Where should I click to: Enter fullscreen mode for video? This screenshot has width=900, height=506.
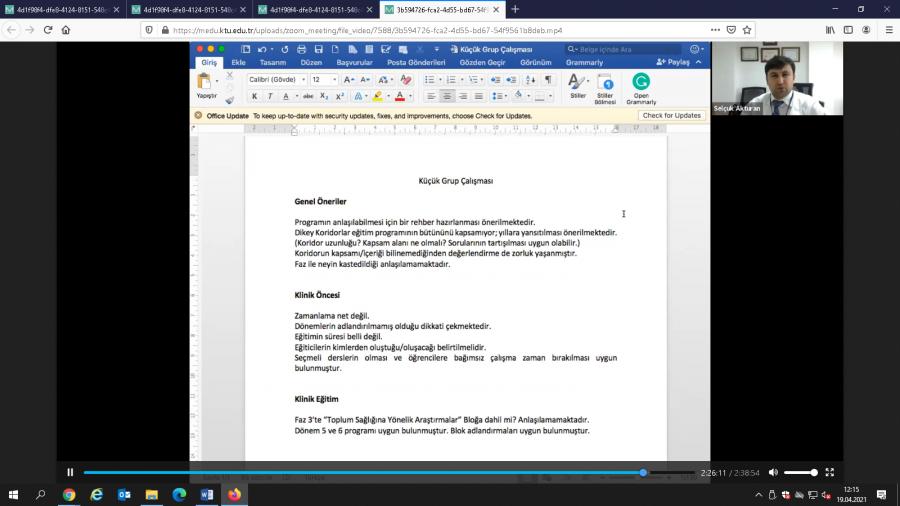click(x=829, y=472)
